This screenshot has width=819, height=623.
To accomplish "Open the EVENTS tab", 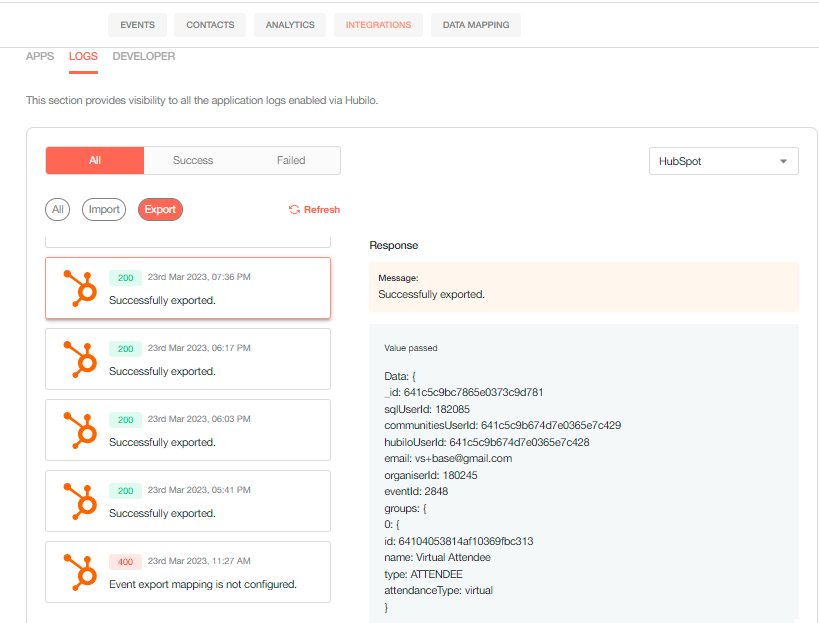I will click(x=137, y=25).
